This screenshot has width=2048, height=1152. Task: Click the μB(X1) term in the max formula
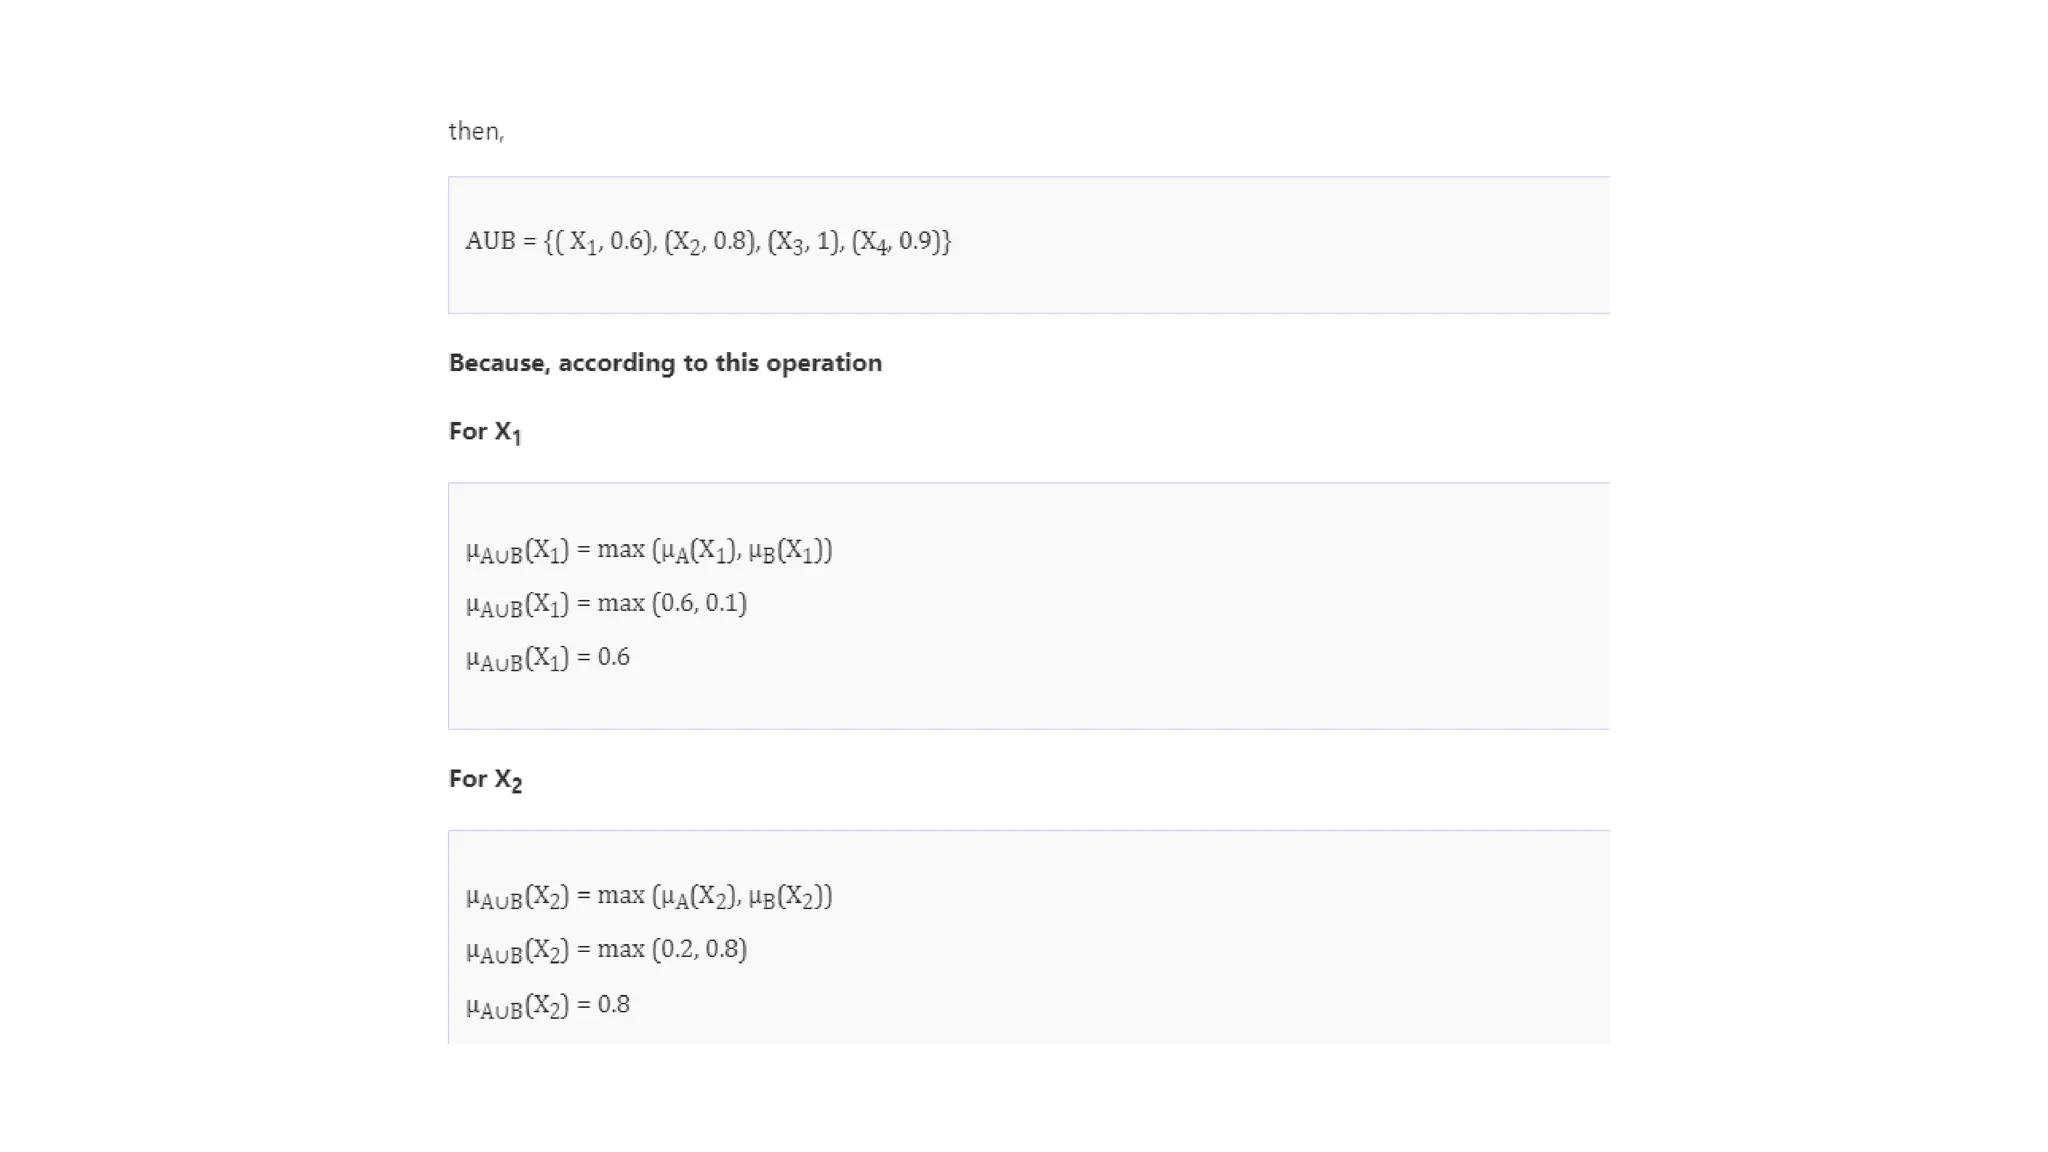[x=787, y=550]
